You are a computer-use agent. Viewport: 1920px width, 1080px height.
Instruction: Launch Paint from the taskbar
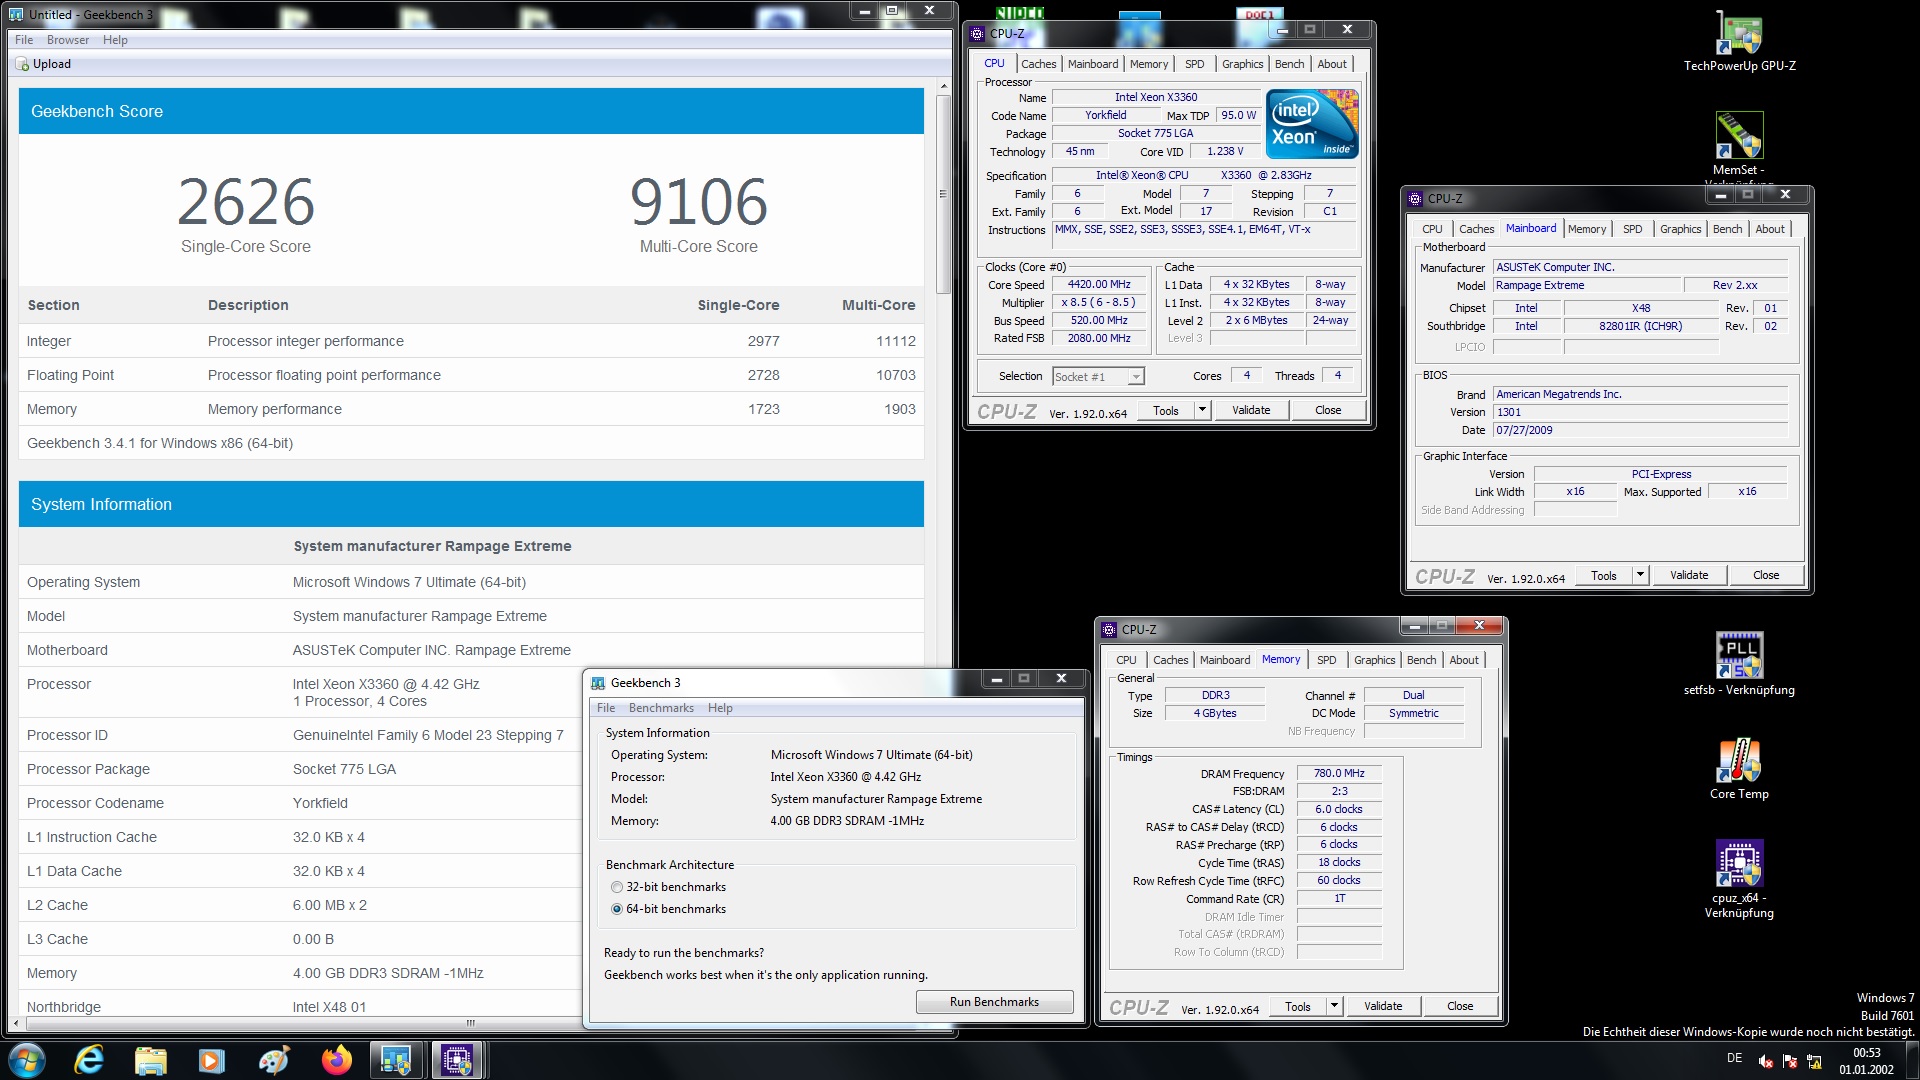274,1060
